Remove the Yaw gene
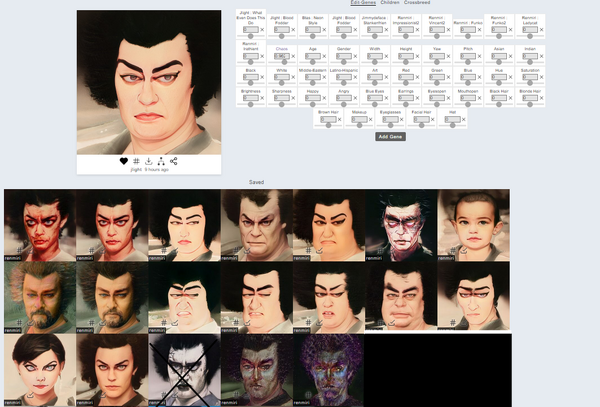Image resolution: width=600 pixels, height=407 pixels. pos(448,56)
